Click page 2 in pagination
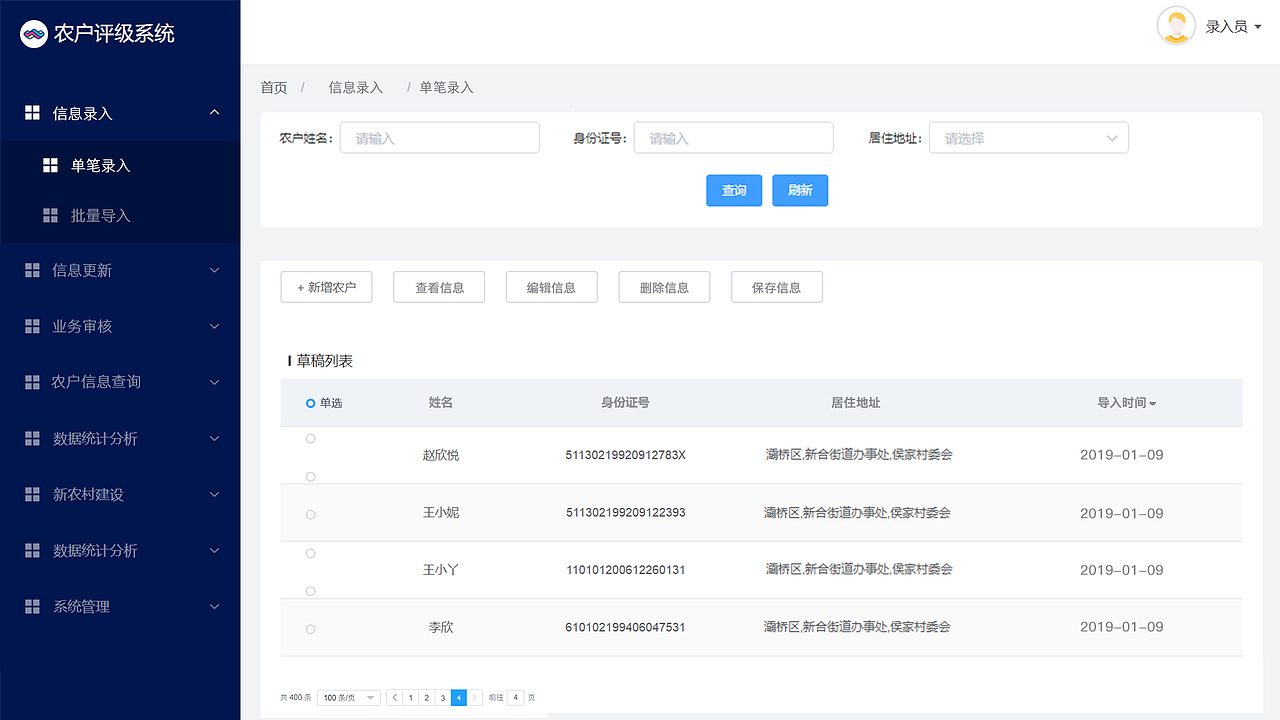1280x720 pixels. pos(427,697)
